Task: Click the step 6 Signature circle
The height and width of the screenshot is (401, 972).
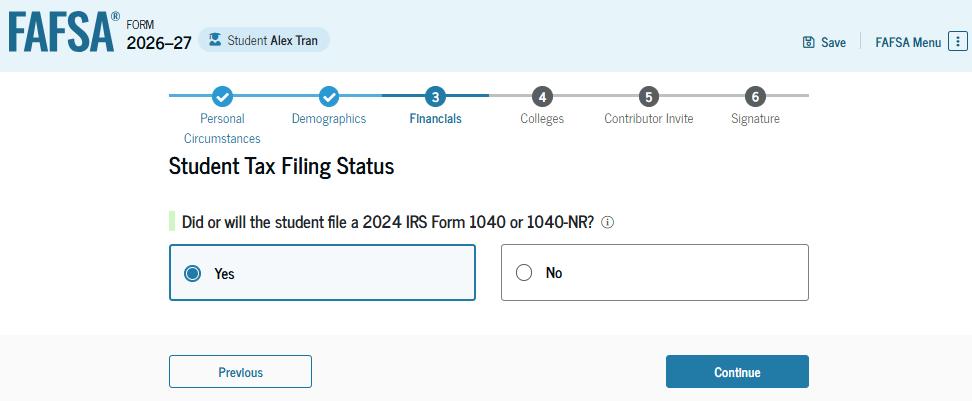Action: 755,96
